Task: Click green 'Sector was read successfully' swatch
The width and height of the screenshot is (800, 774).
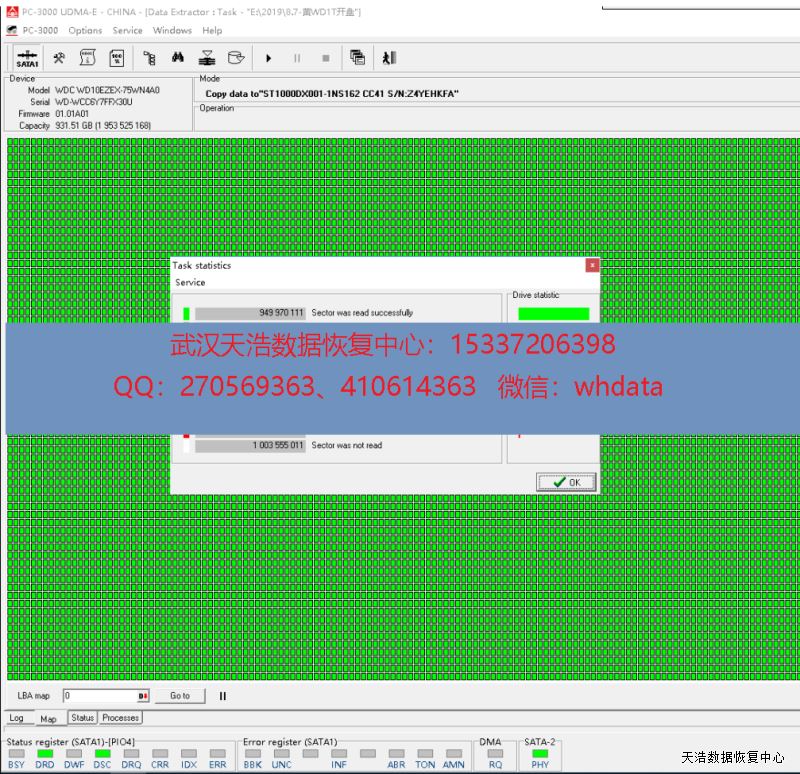Action: click(186, 313)
